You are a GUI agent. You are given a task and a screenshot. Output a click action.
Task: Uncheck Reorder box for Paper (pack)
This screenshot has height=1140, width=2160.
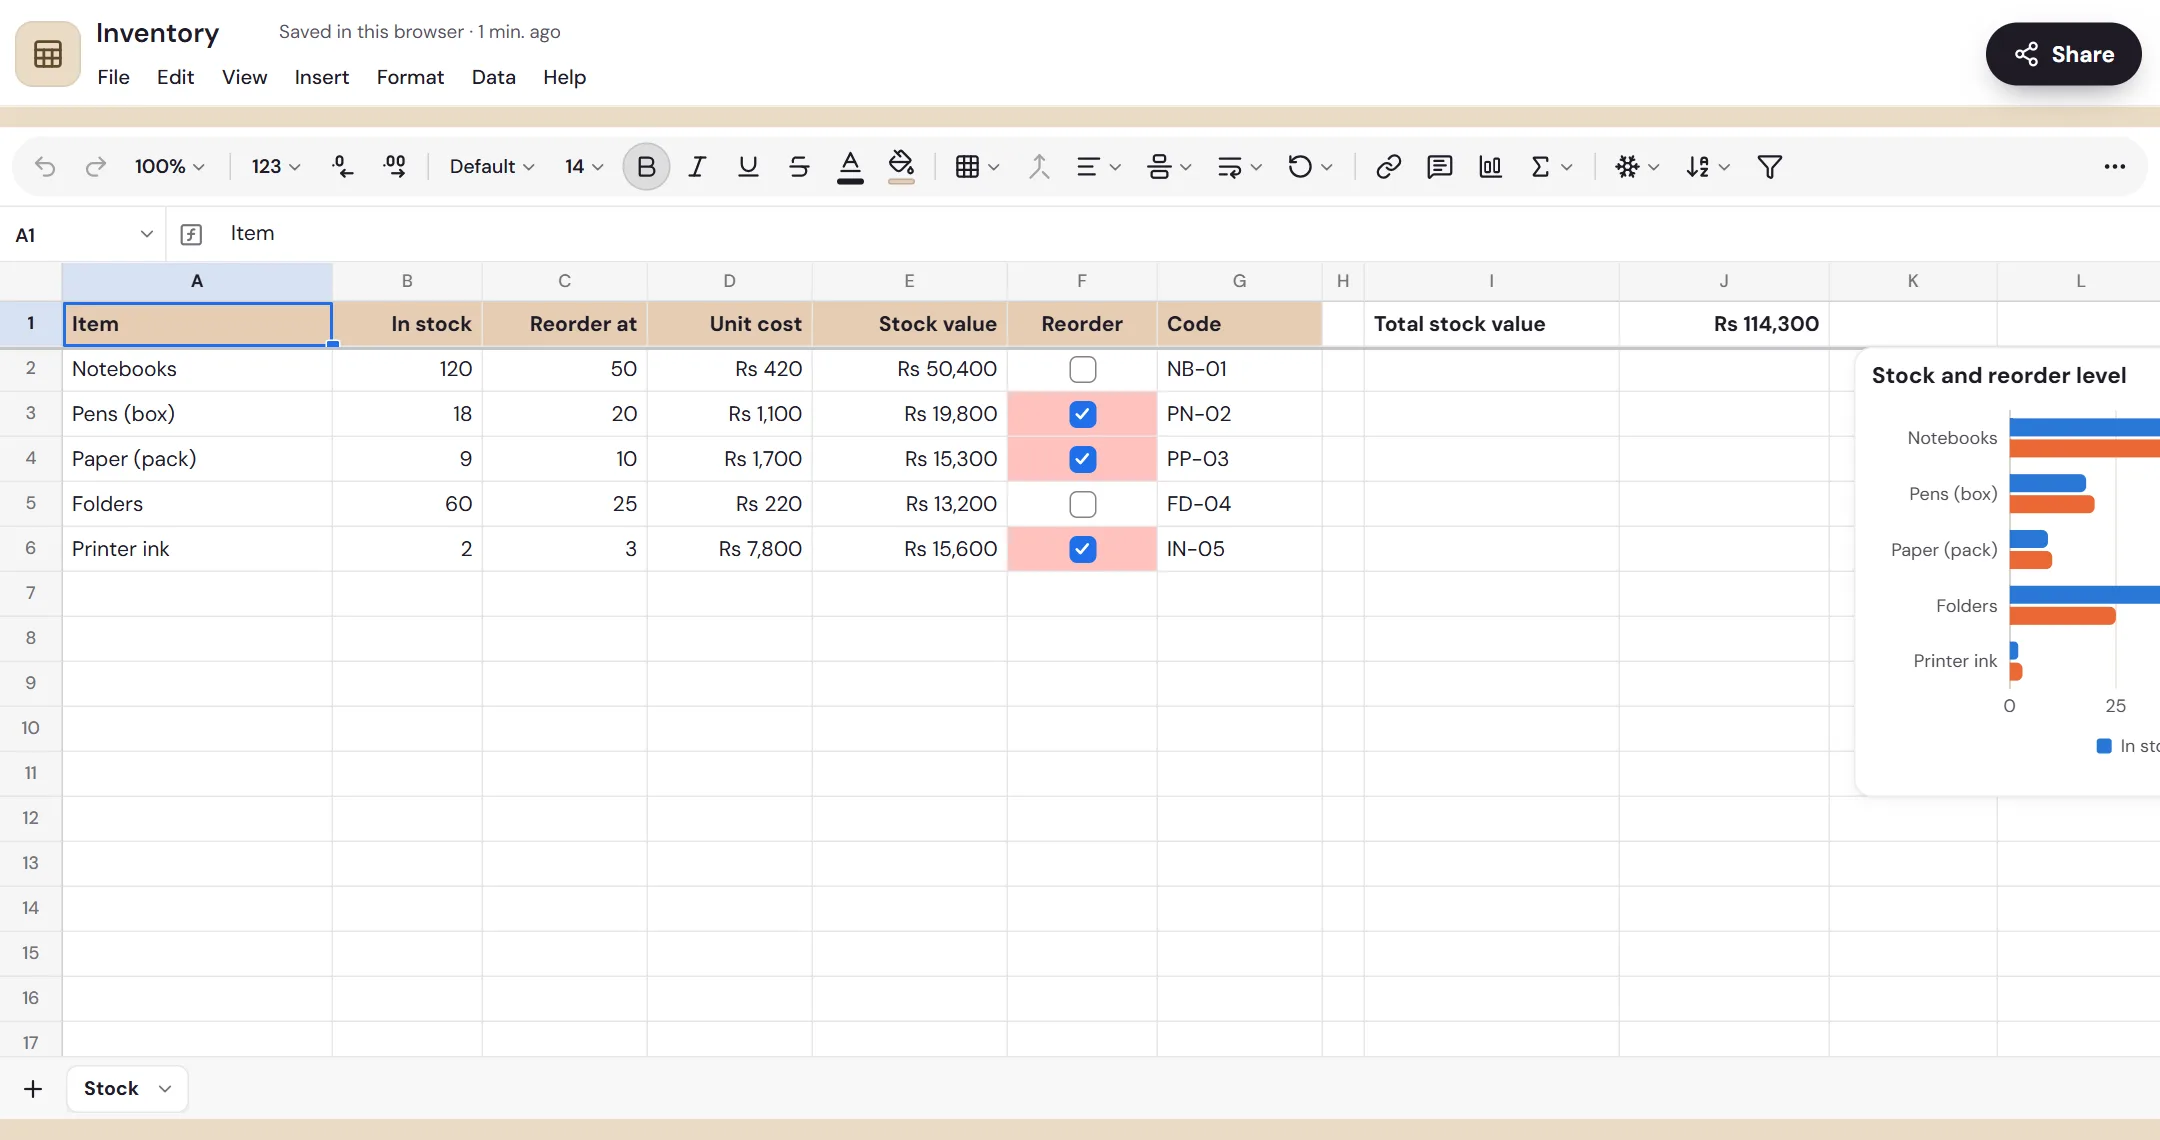pos(1082,459)
